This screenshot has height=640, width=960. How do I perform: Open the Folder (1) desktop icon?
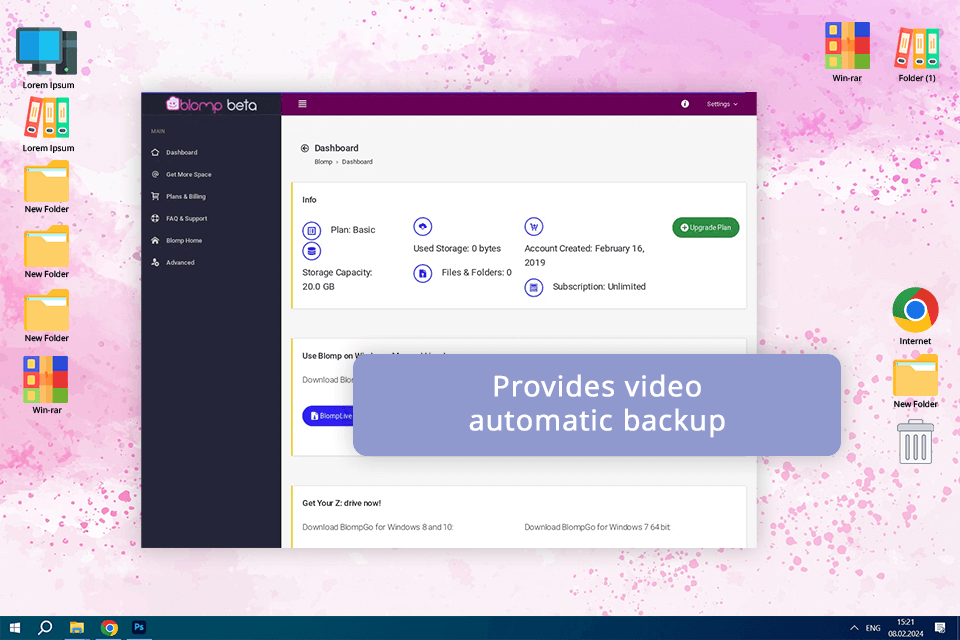pos(917,54)
